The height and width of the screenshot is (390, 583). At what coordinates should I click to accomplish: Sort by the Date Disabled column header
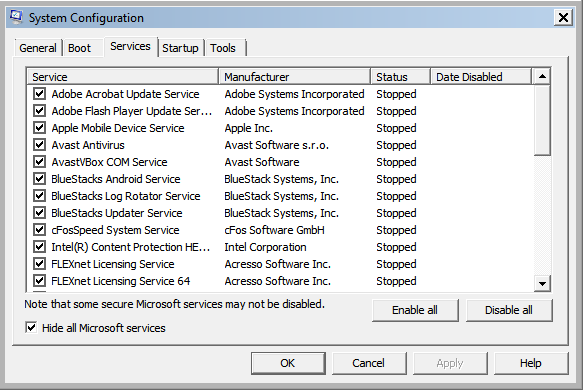[x=481, y=77]
